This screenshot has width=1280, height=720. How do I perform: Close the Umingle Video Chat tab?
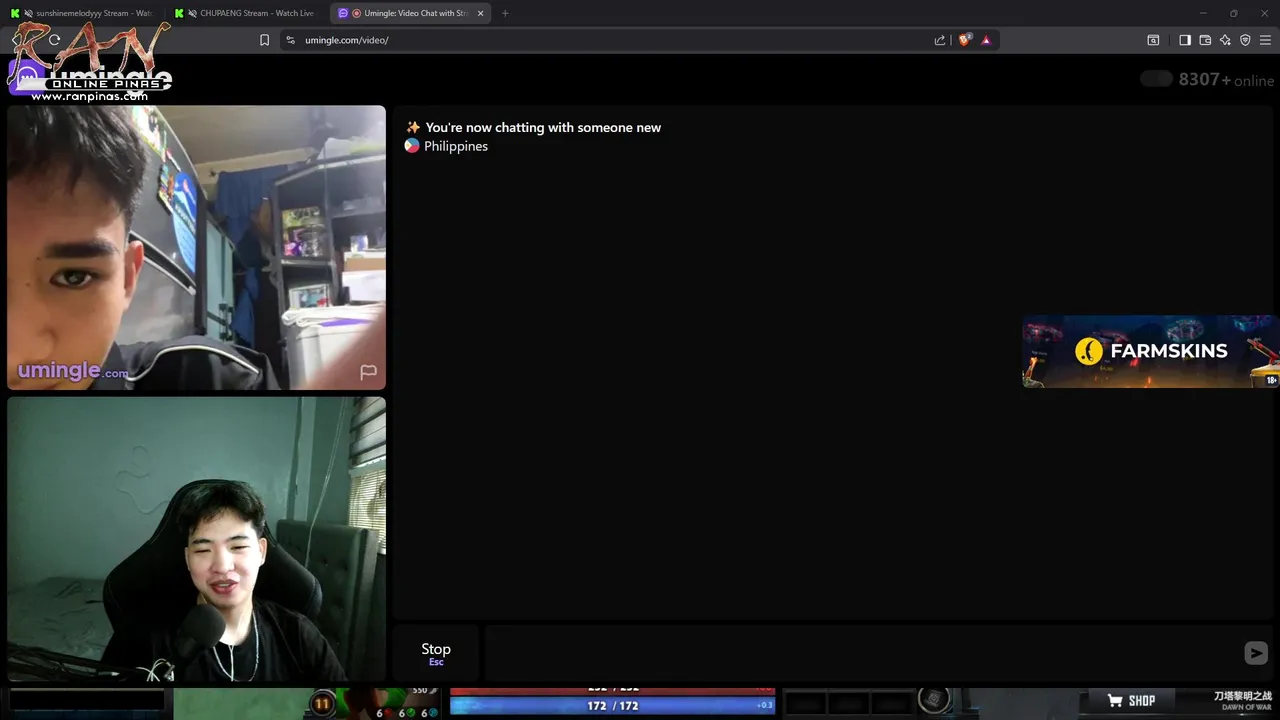point(480,13)
